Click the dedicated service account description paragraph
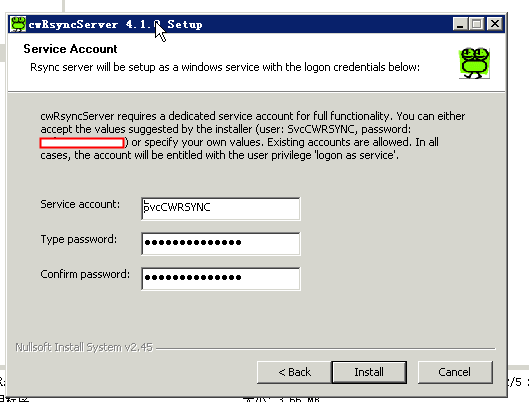This screenshot has width=529, height=402. coord(253,136)
